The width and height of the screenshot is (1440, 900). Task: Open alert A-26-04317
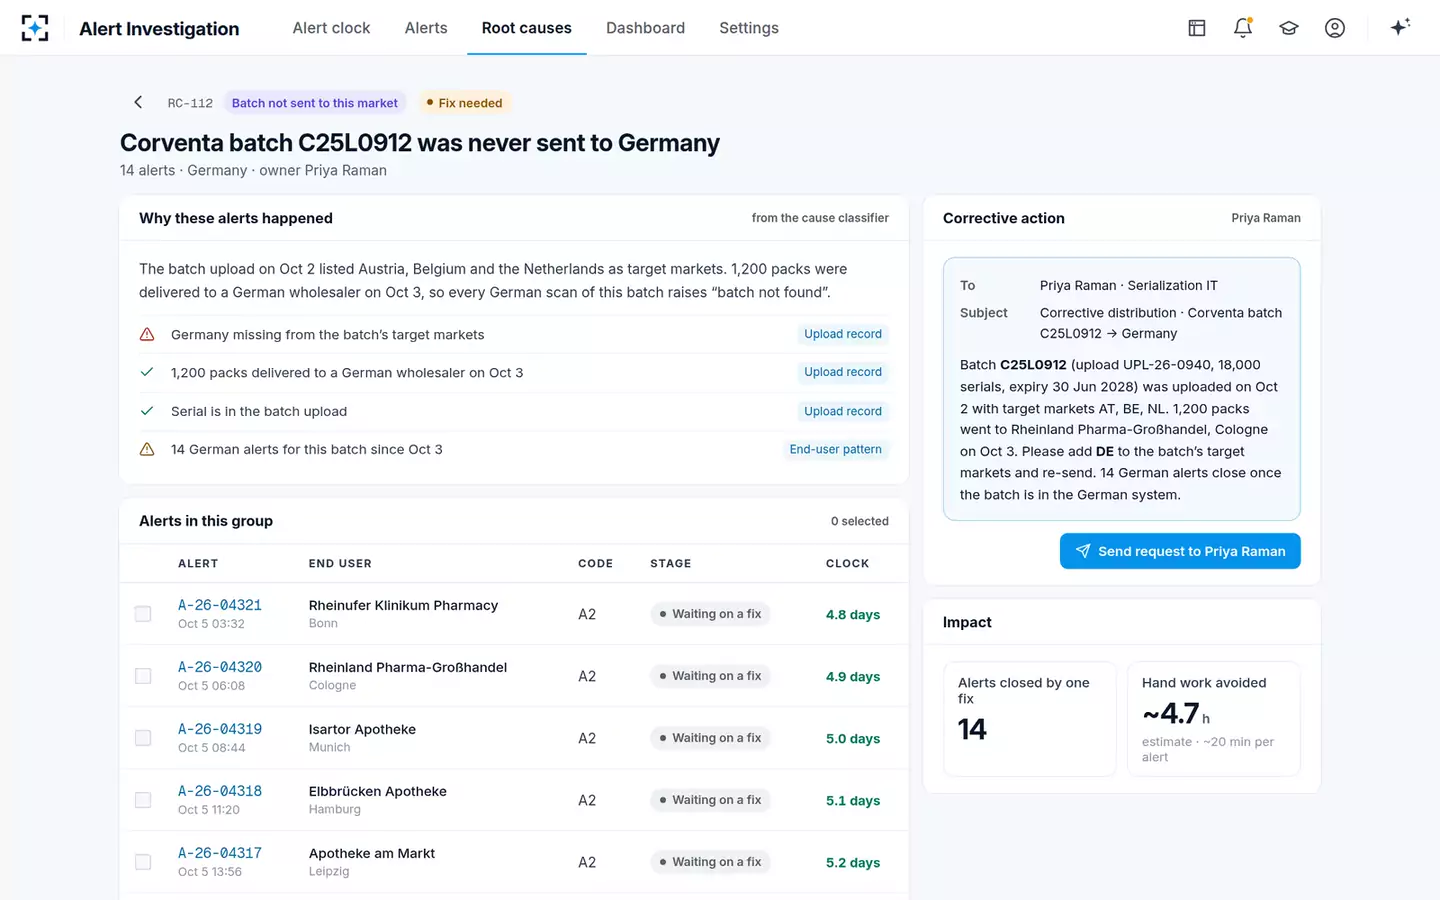coord(220,853)
